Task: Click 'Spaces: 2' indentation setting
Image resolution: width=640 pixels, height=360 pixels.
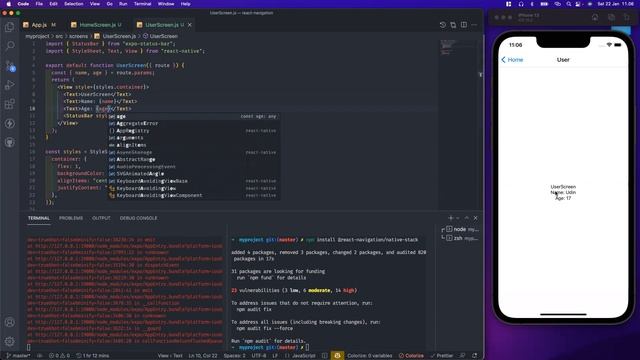Action: [234, 356]
